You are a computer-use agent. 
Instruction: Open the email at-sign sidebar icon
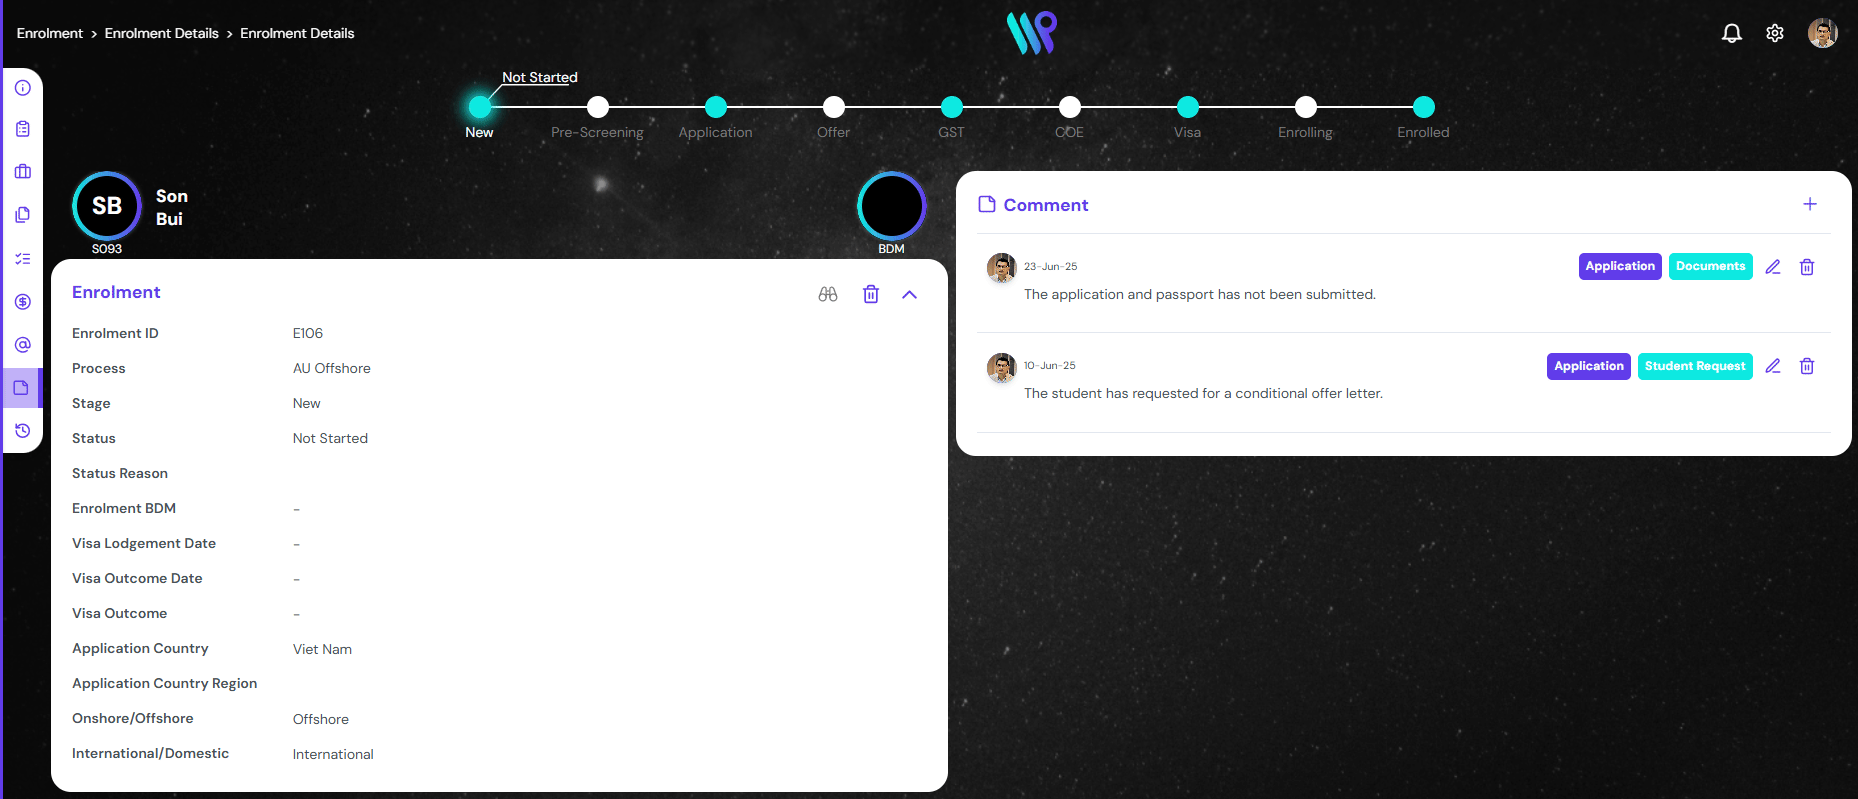pos(23,345)
